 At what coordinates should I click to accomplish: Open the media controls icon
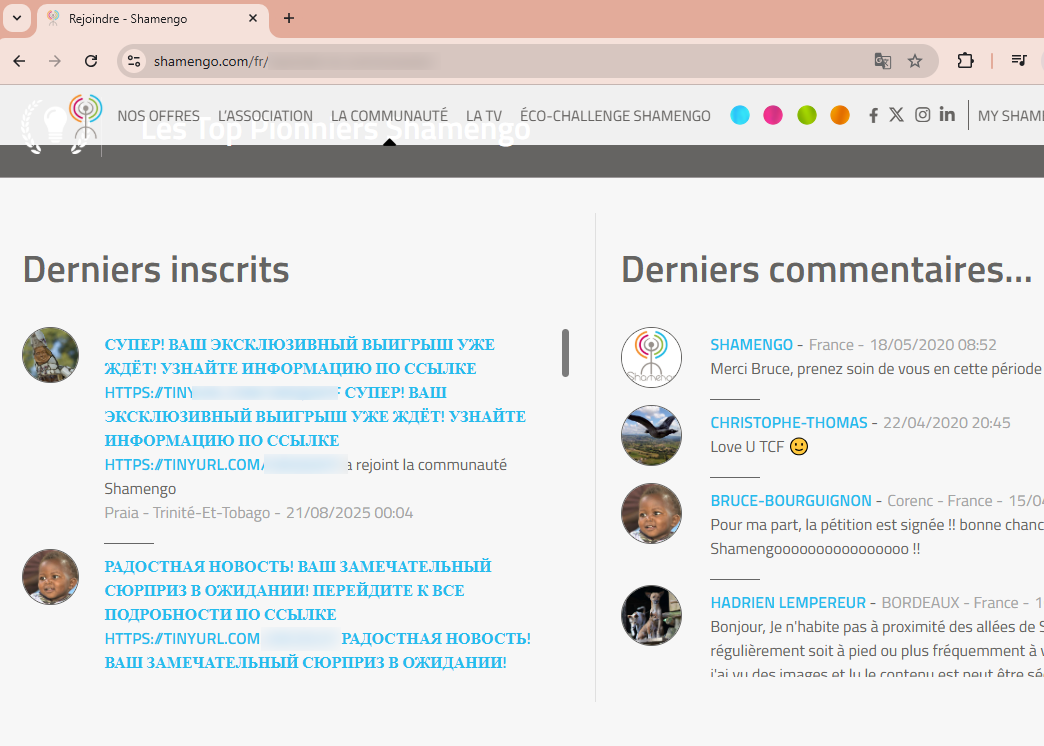point(1019,61)
